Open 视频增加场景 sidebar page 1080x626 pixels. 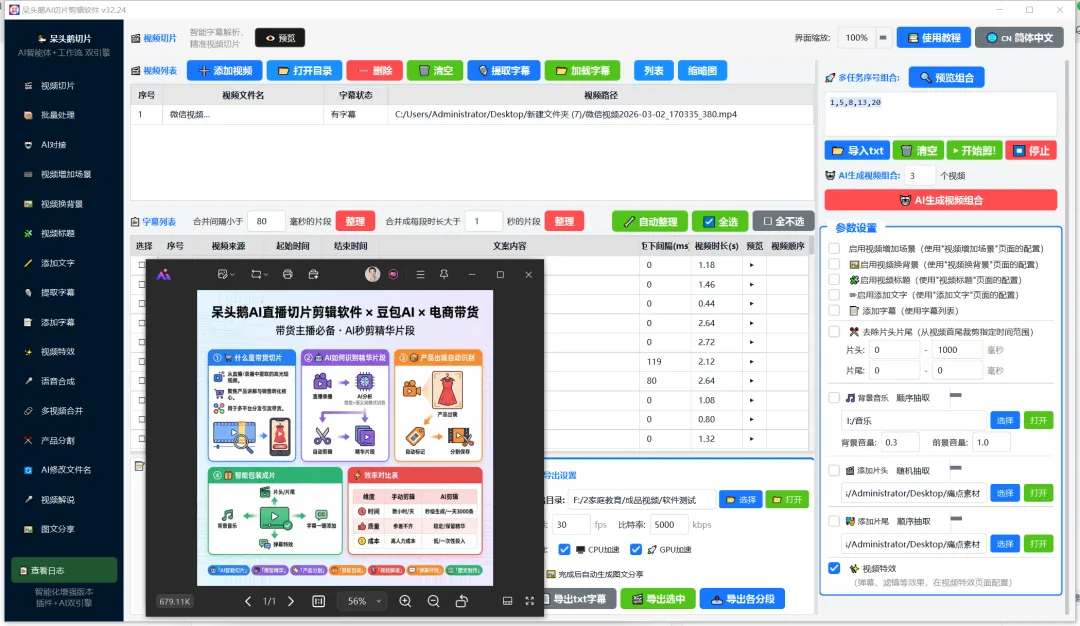[x=65, y=174]
